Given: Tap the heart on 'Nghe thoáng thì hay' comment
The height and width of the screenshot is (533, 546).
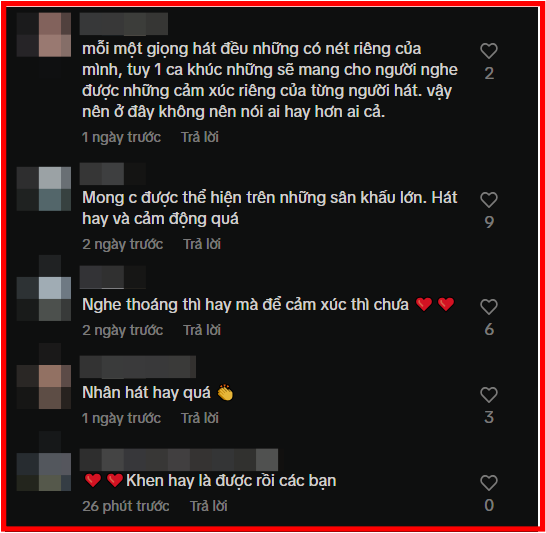Looking at the screenshot, I should tap(489, 307).
